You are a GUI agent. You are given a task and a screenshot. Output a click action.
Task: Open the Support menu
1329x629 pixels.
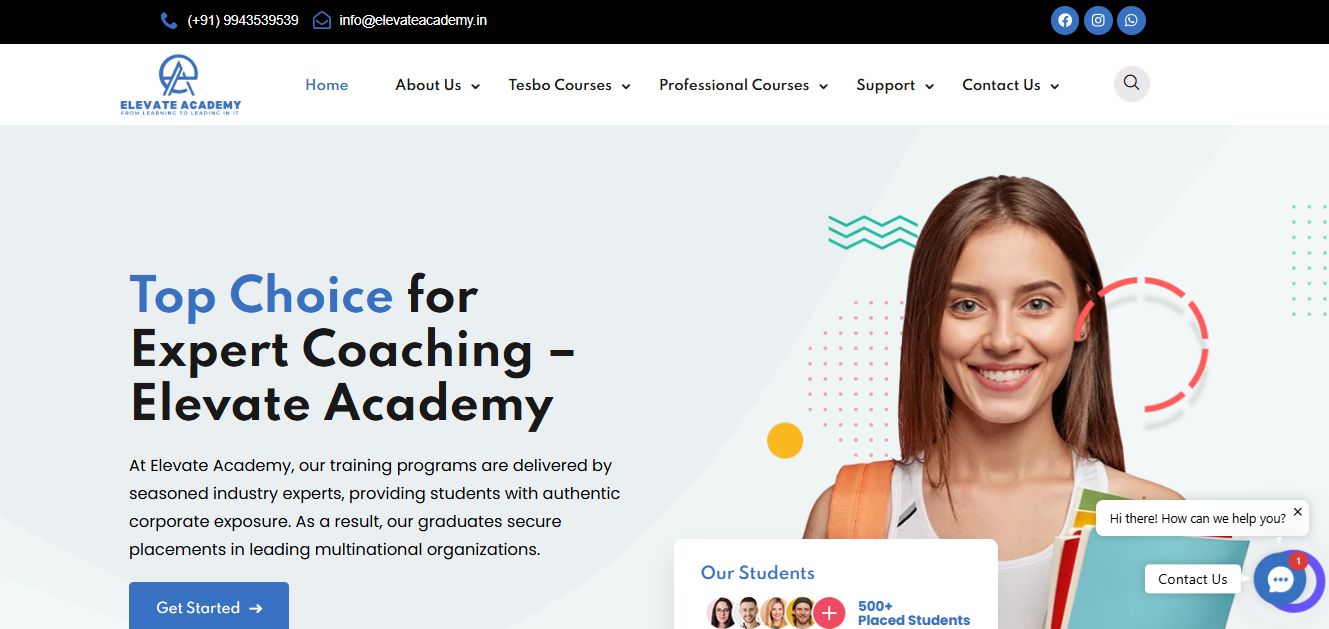point(895,85)
